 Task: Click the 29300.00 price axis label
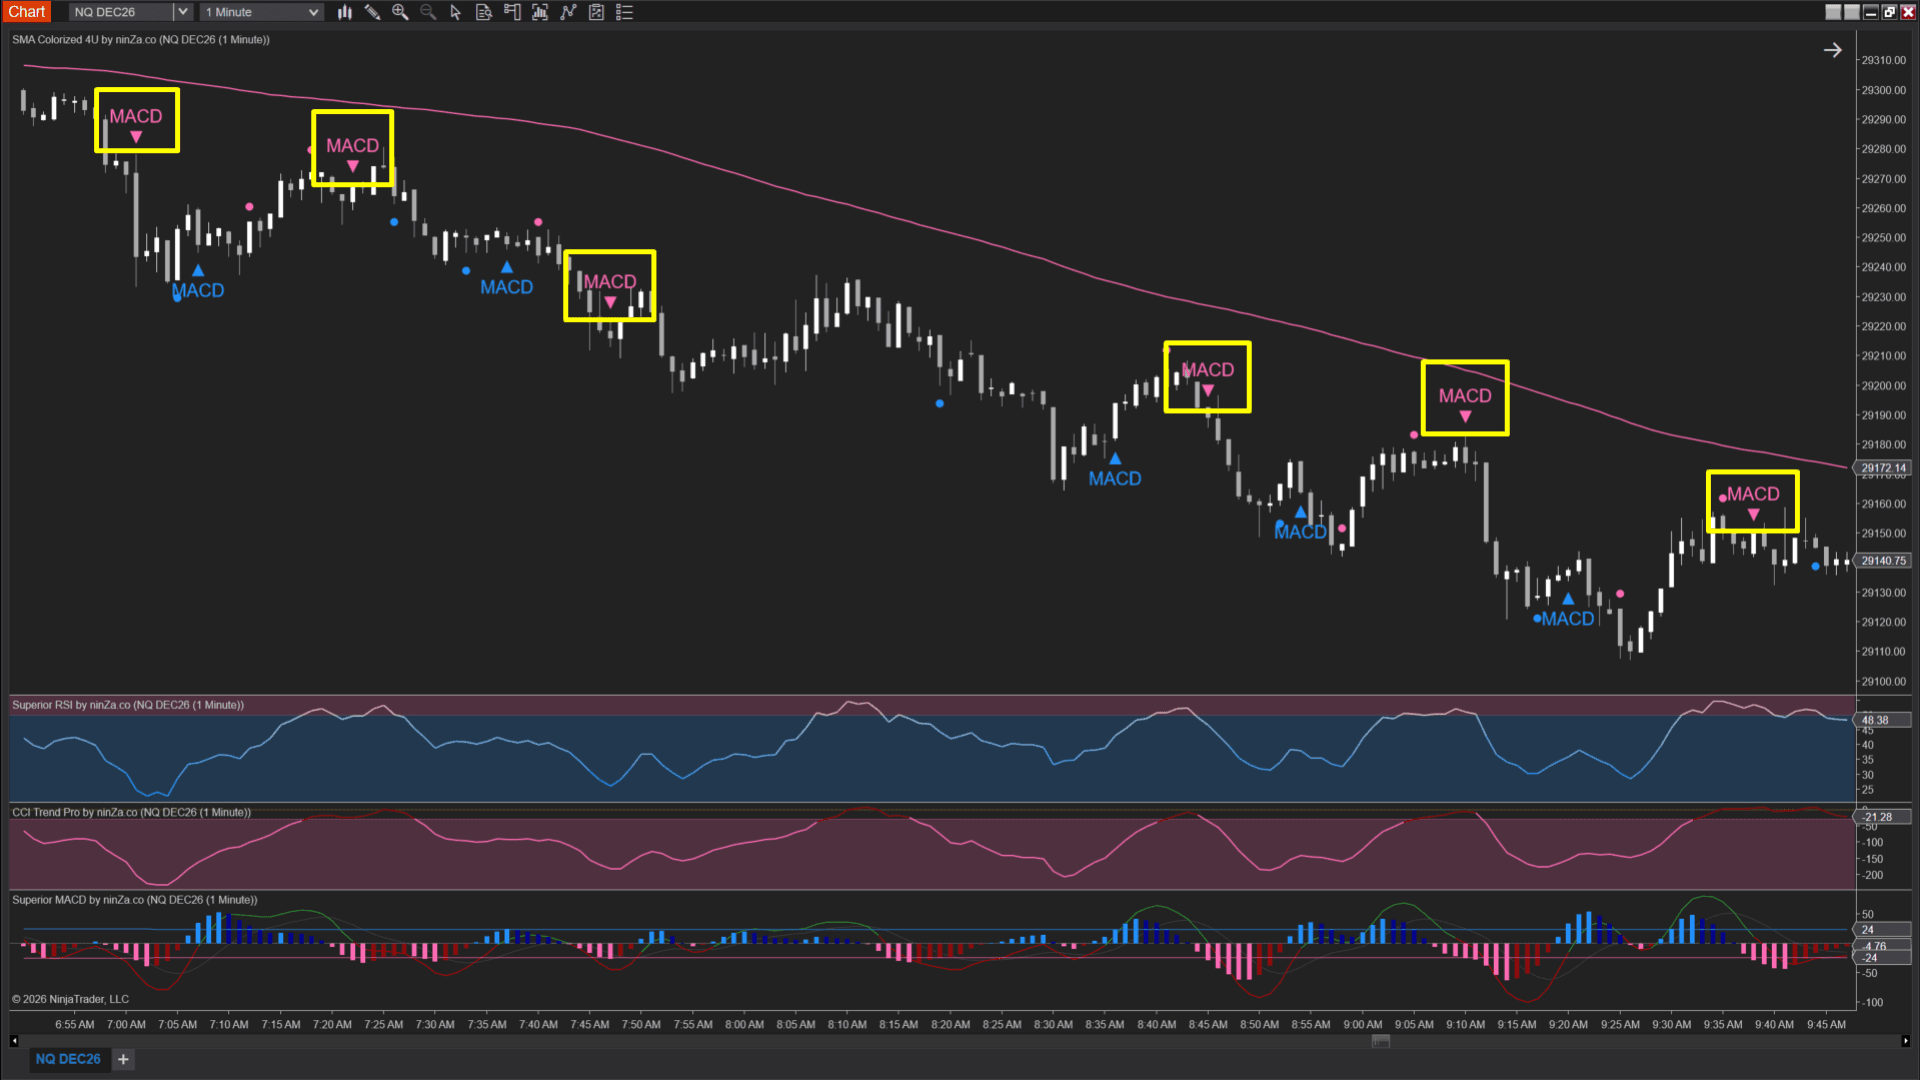[x=1883, y=90]
